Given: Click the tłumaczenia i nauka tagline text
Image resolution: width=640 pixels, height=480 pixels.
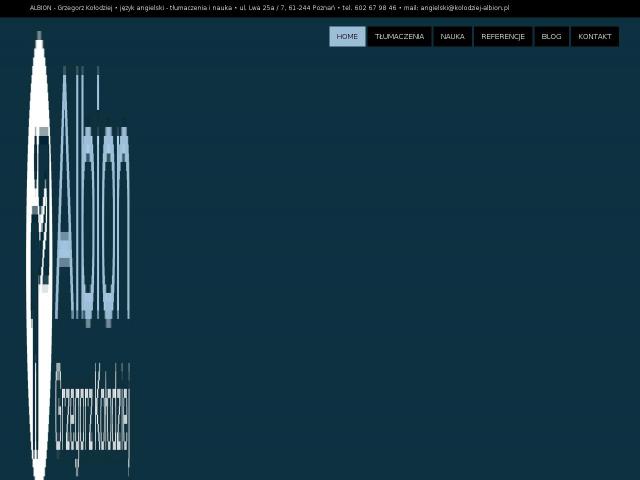Looking at the screenshot, I should [x=201, y=8].
